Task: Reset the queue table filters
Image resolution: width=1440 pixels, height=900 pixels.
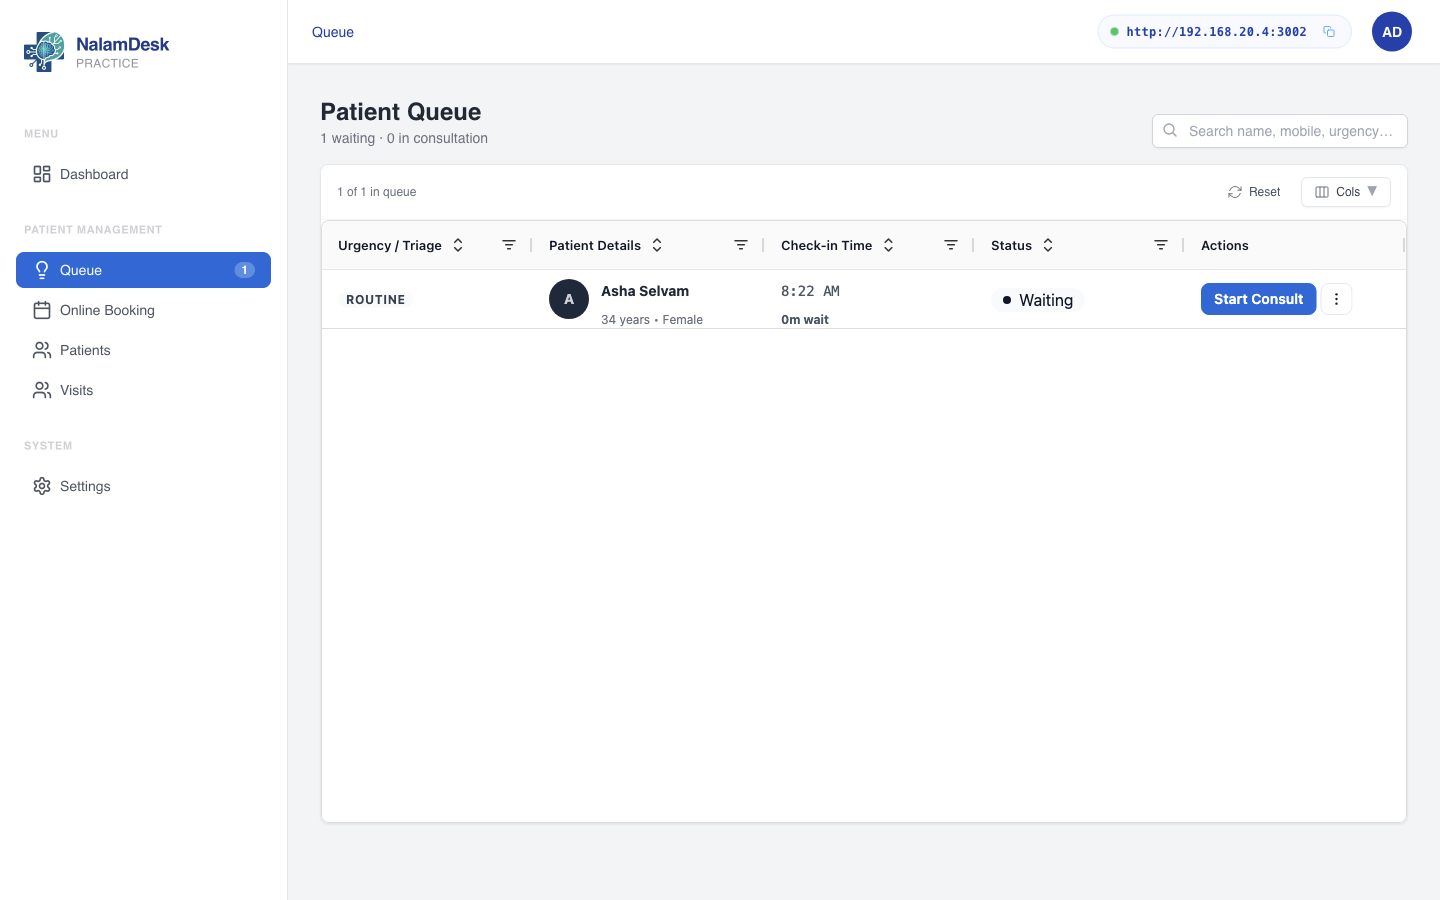Action: (1254, 192)
